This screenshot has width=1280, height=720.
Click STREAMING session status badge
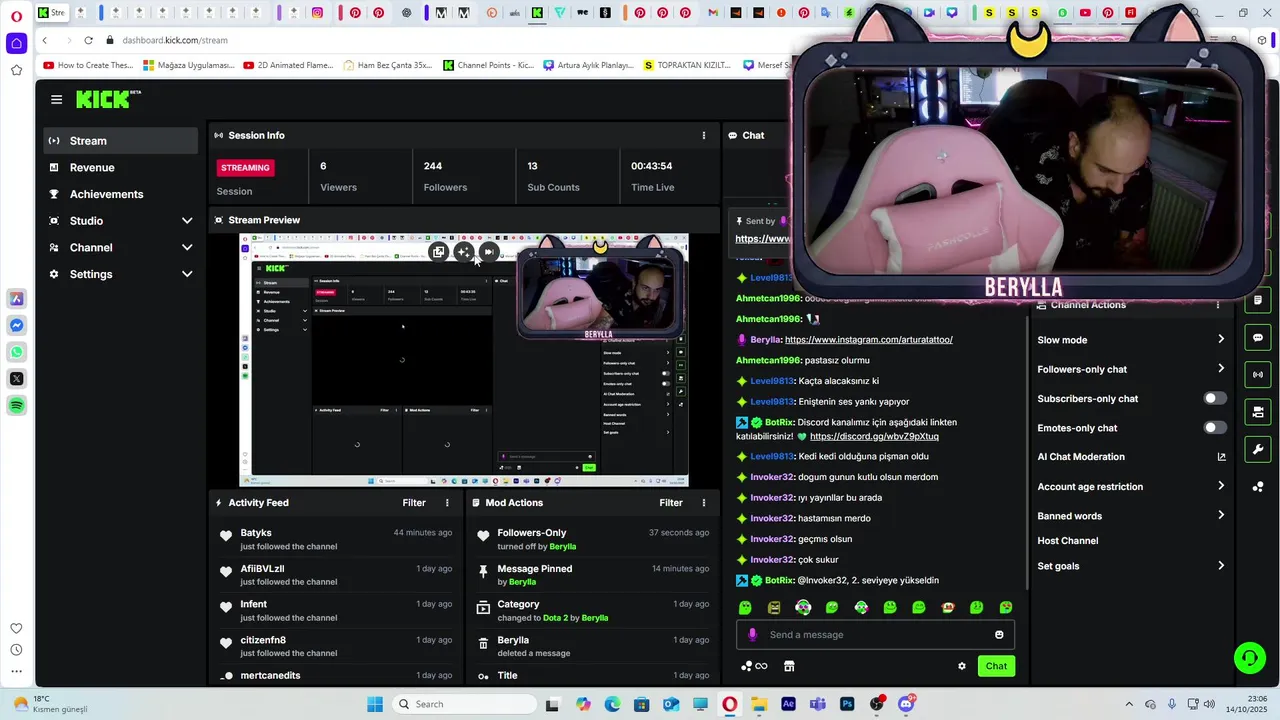[245, 168]
